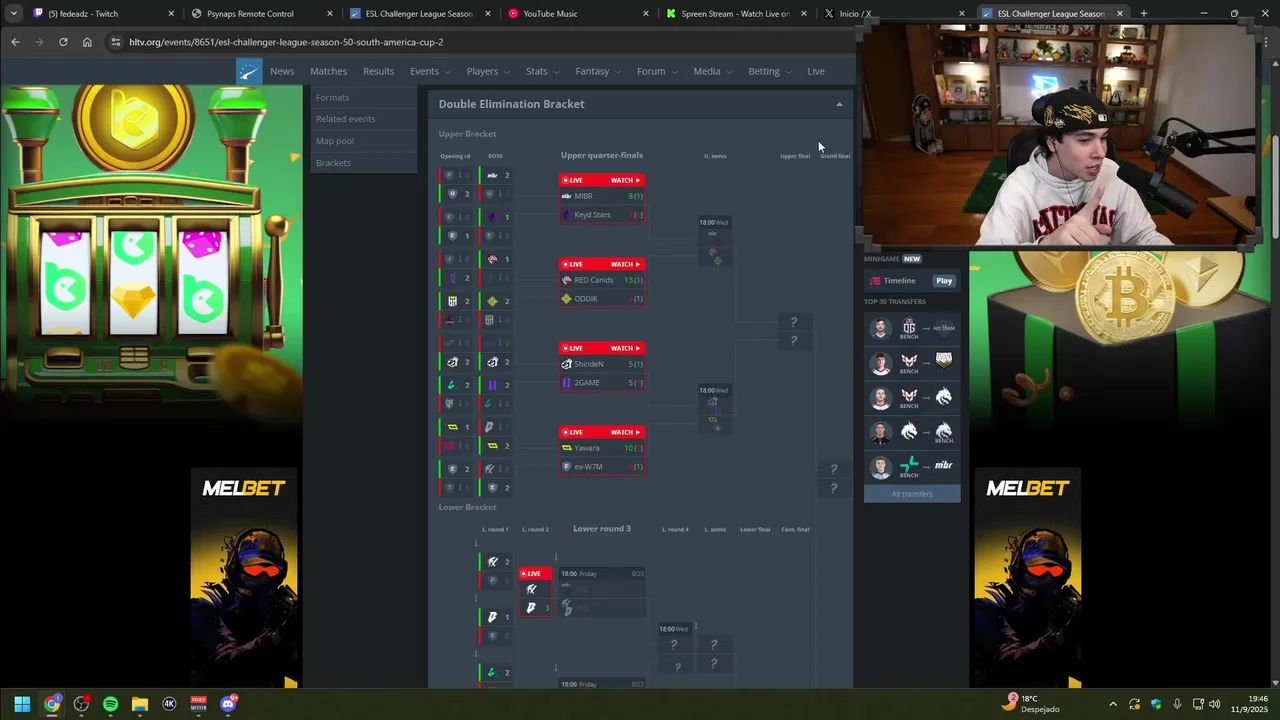Open the mbr transfer entry
The image size is (1280, 720).
[912, 467]
